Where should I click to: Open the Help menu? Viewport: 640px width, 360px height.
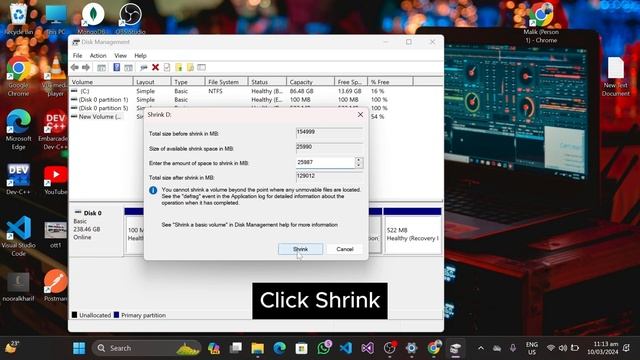140,56
